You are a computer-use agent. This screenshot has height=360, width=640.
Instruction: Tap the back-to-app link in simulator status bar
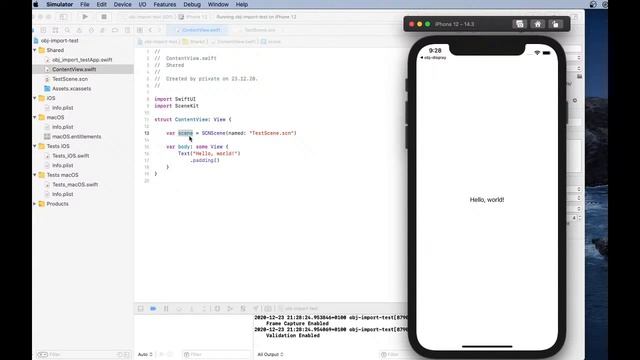pyautogui.click(x=433, y=58)
